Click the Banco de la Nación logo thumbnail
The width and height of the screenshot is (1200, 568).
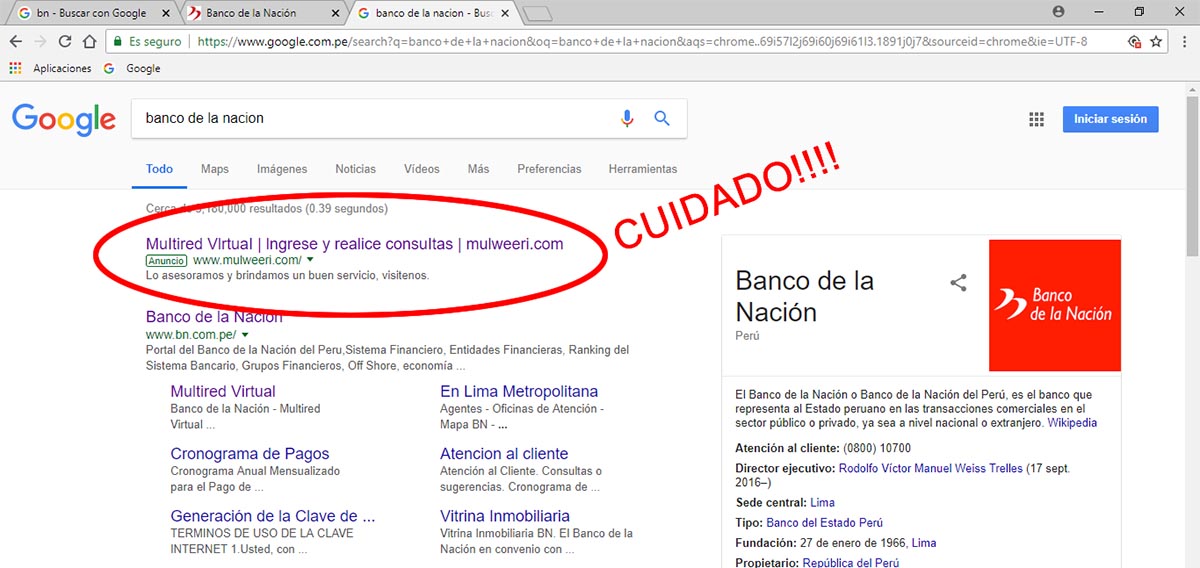pos(1054,305)
